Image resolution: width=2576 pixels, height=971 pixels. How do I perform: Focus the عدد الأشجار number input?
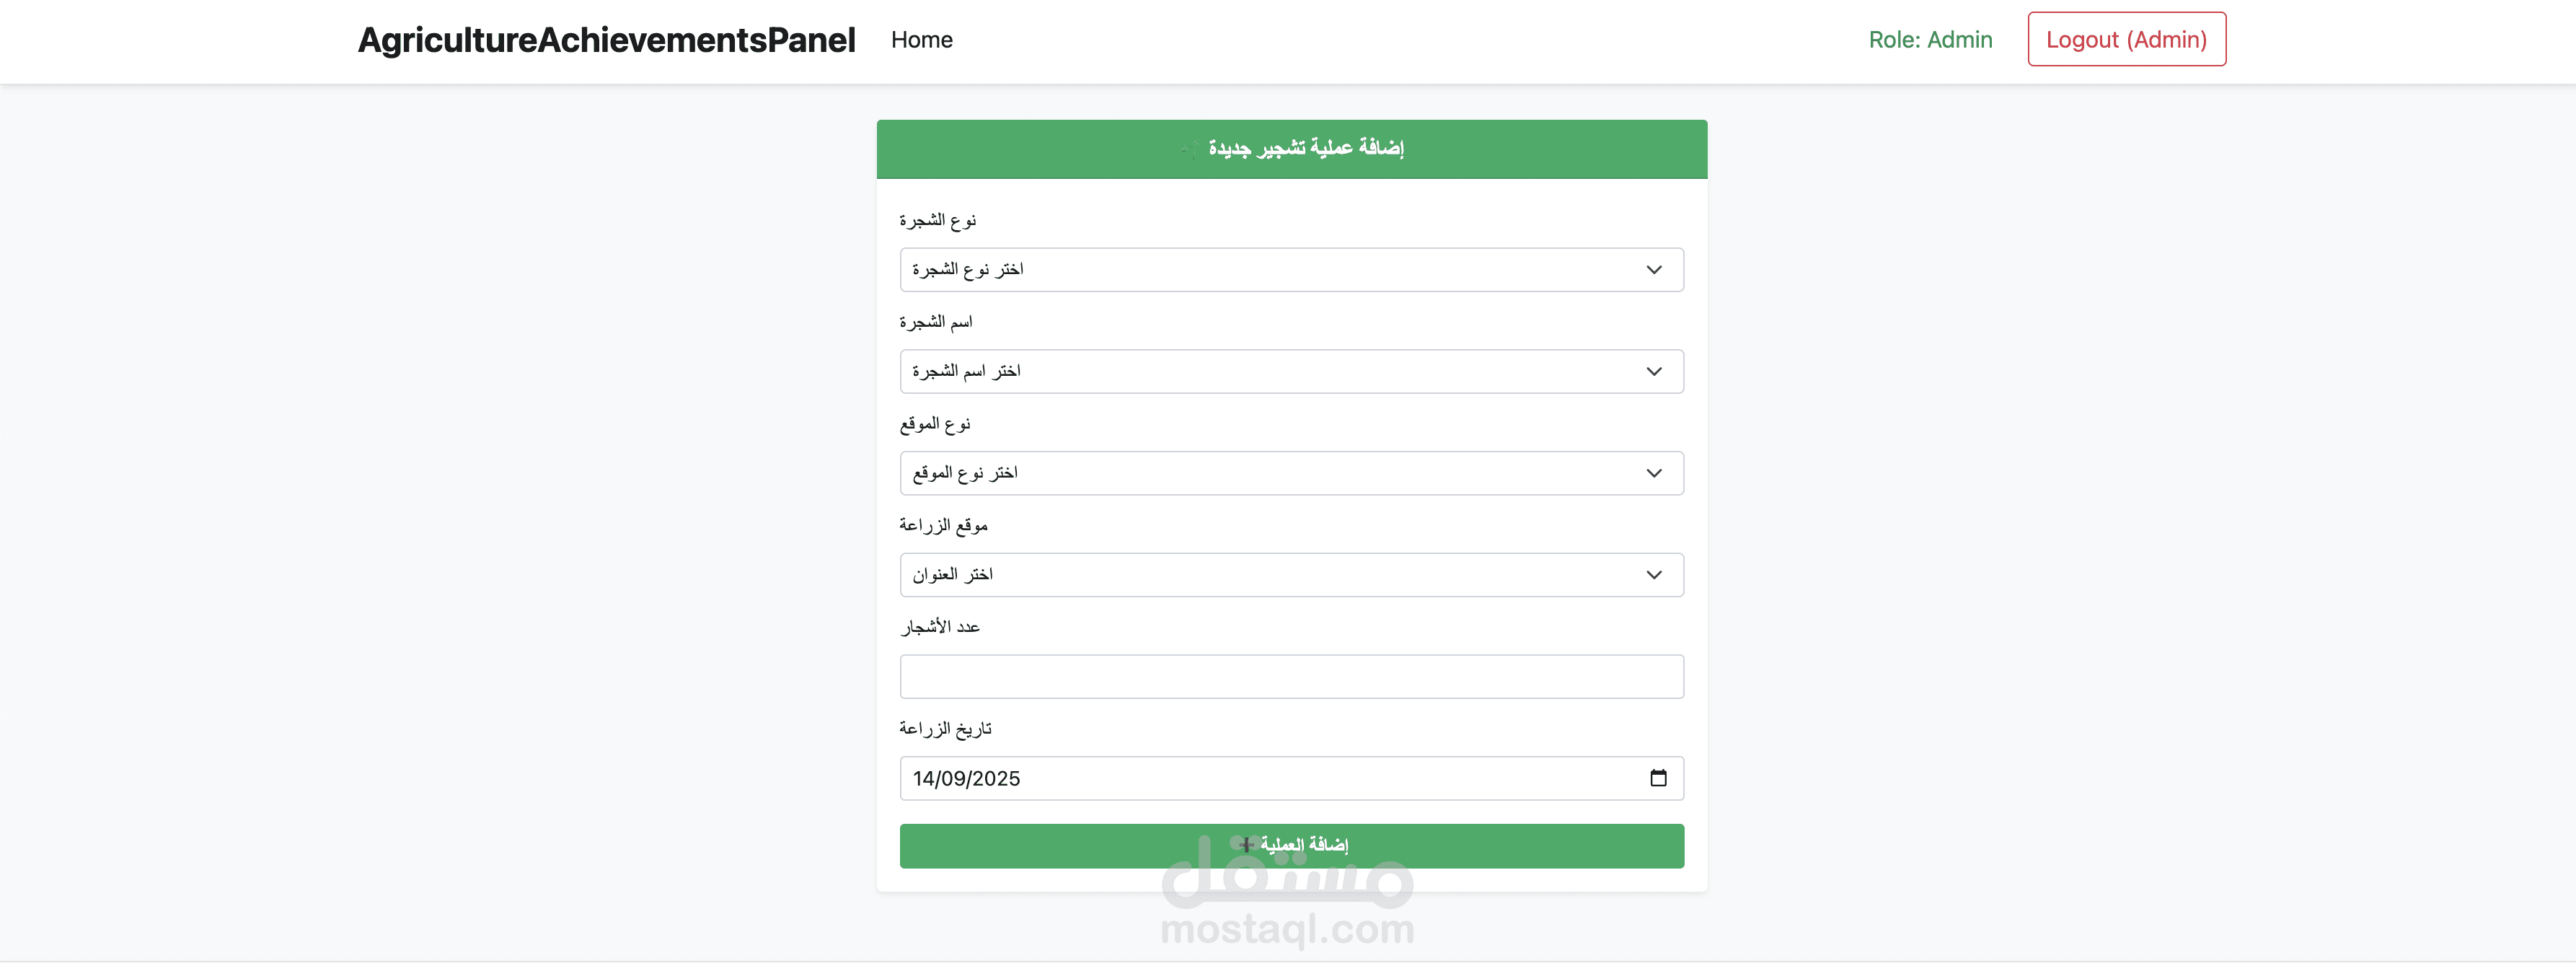1290,677
